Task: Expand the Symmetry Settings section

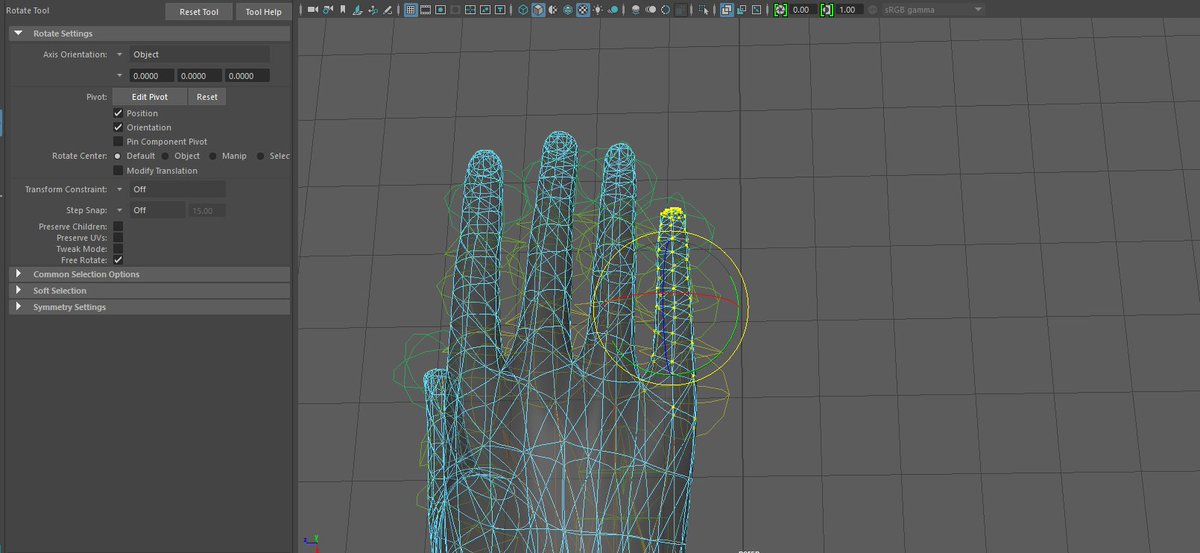Action: pos(18,307)
